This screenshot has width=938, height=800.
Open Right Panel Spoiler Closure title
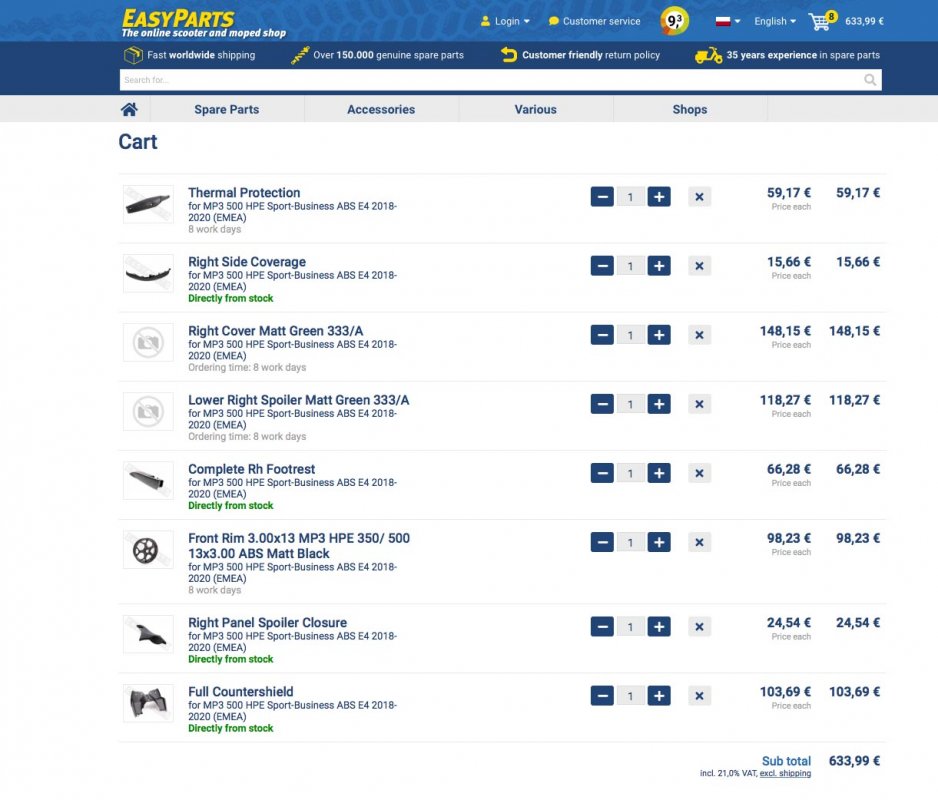click(267, 622)
